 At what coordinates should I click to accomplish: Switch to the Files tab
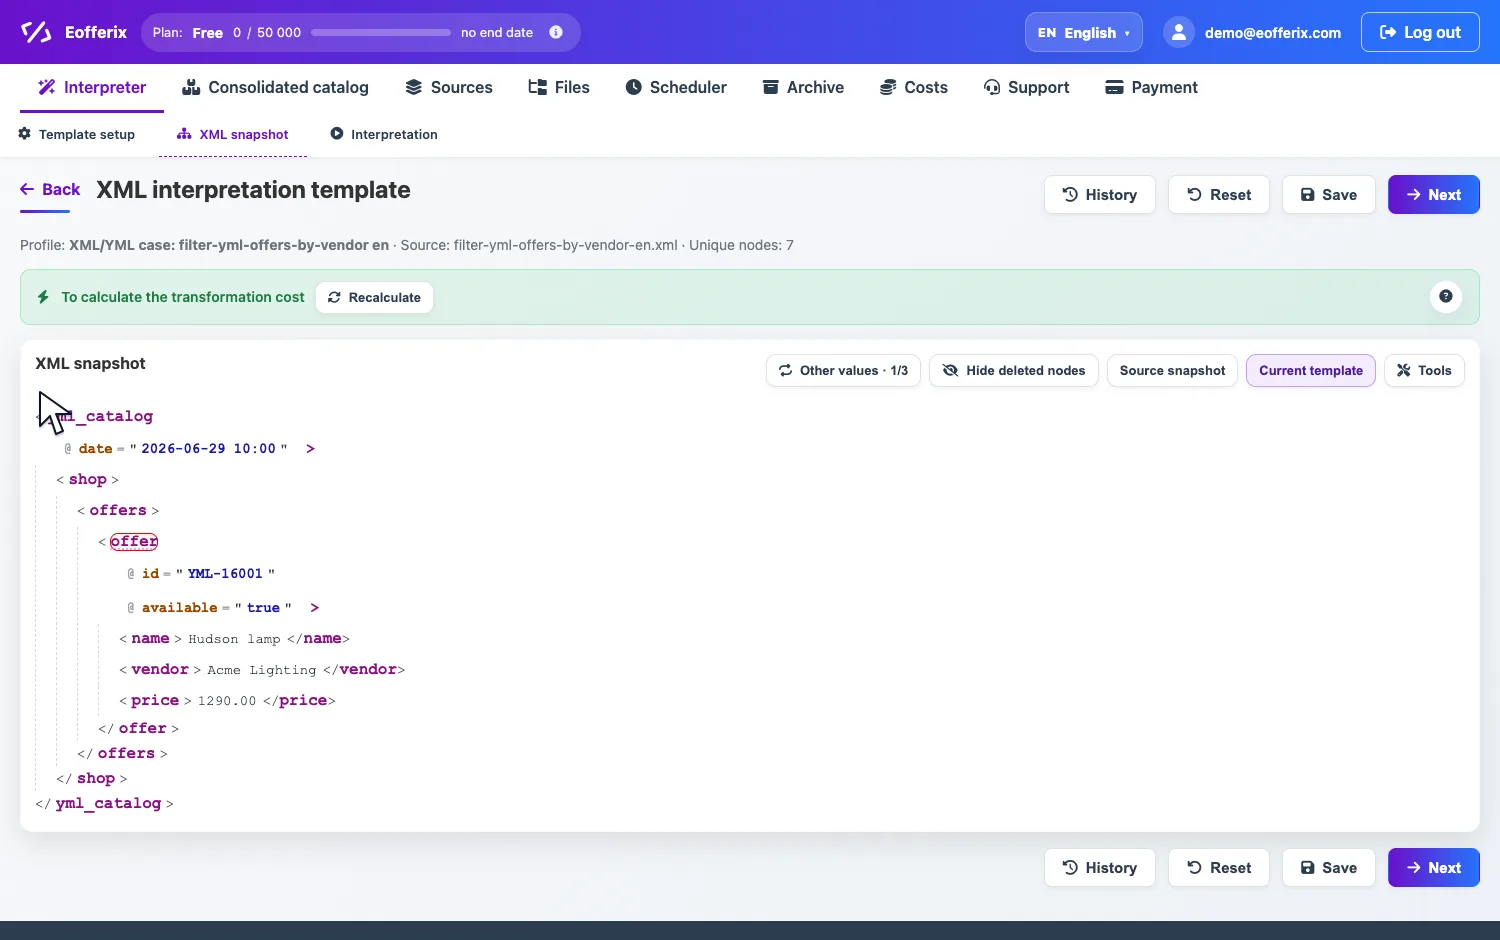coord(559,87)
